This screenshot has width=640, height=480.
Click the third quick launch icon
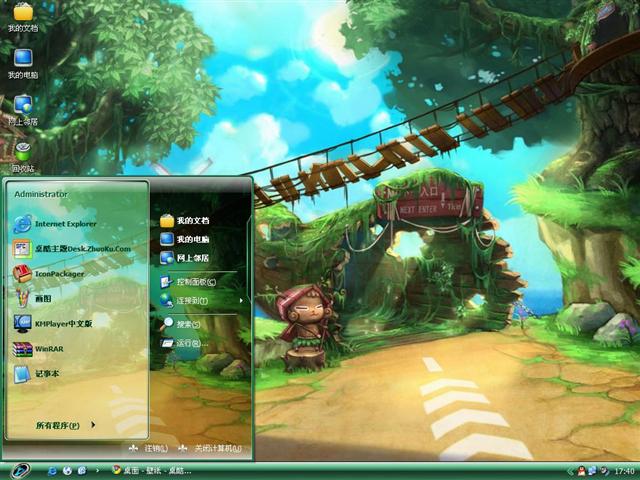pos(82,471)
